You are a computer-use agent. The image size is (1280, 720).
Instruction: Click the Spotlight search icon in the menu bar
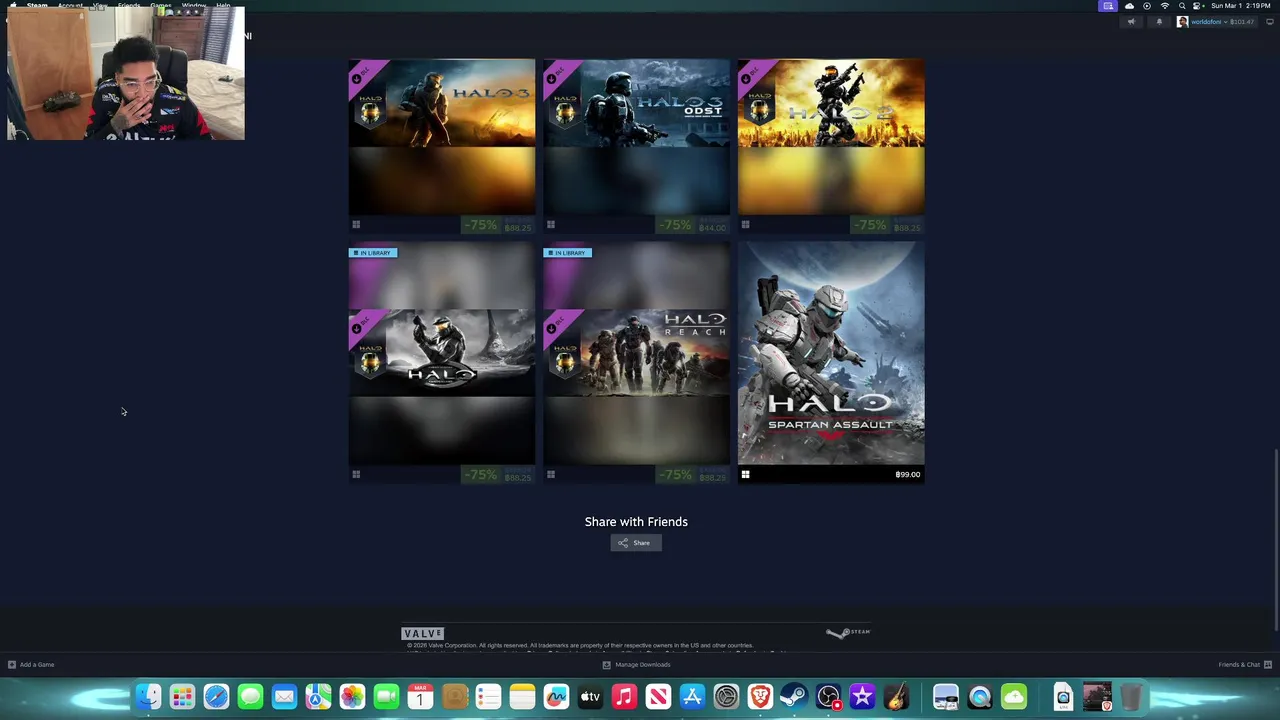(1182, 6)
